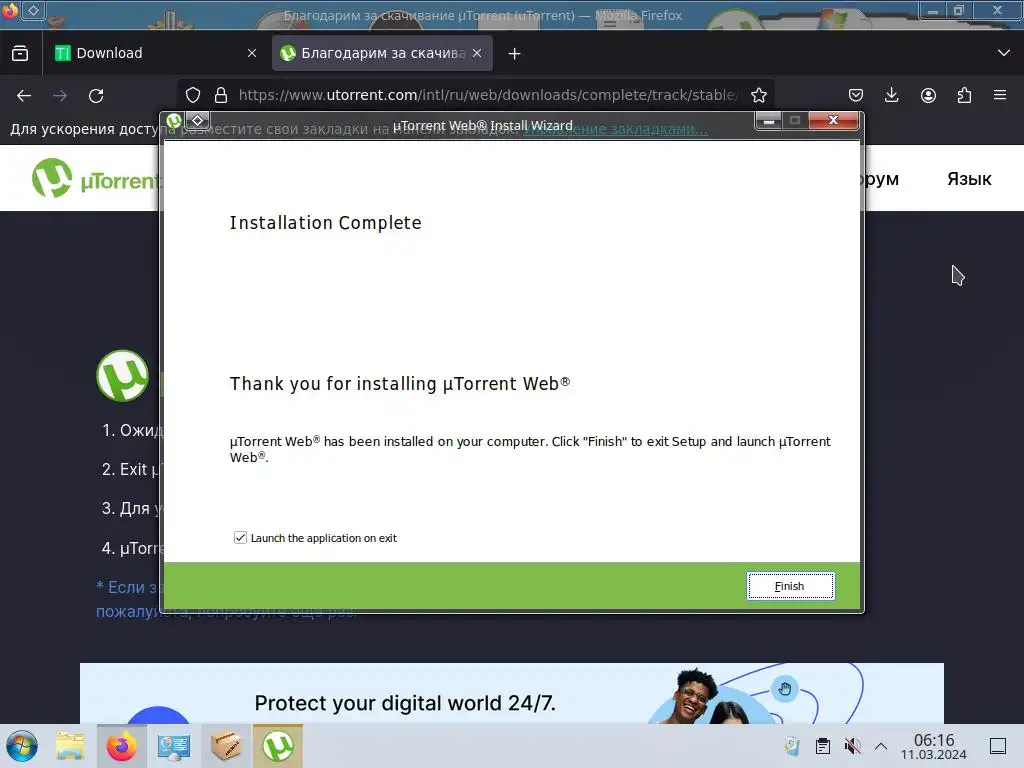Click the Thank you for installing µTorrent Web heading
Image resolution: width=1024 pixels, height=768 pixels.
pyautogui.click(x=400, y=383)
